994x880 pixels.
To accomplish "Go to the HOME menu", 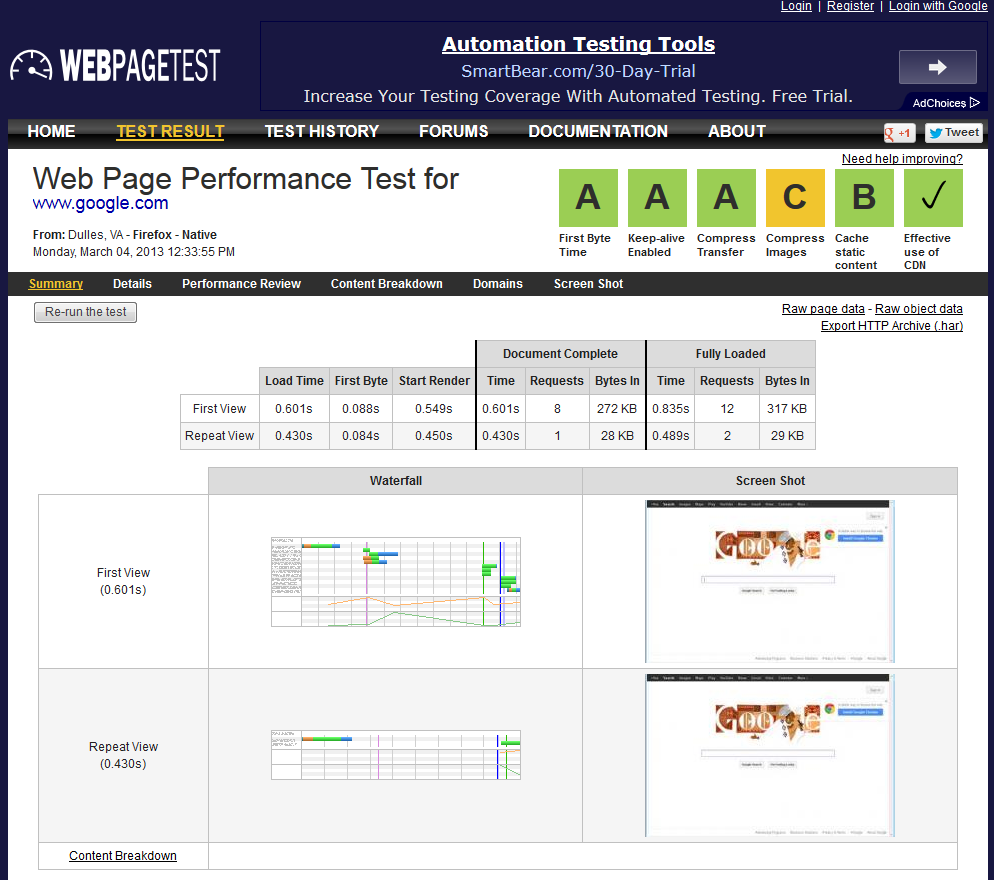I will click(51, 131).
